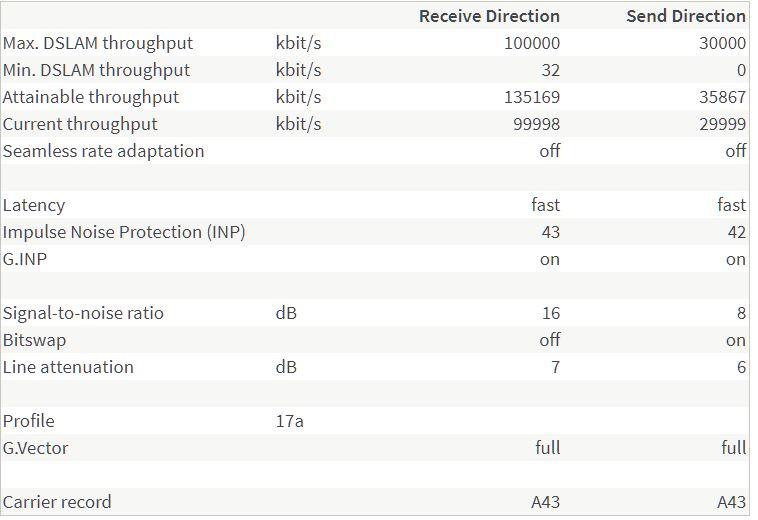Click the Seamless rate adaptation label
This screenshot has width=758, height=520.
coord(103,151)
